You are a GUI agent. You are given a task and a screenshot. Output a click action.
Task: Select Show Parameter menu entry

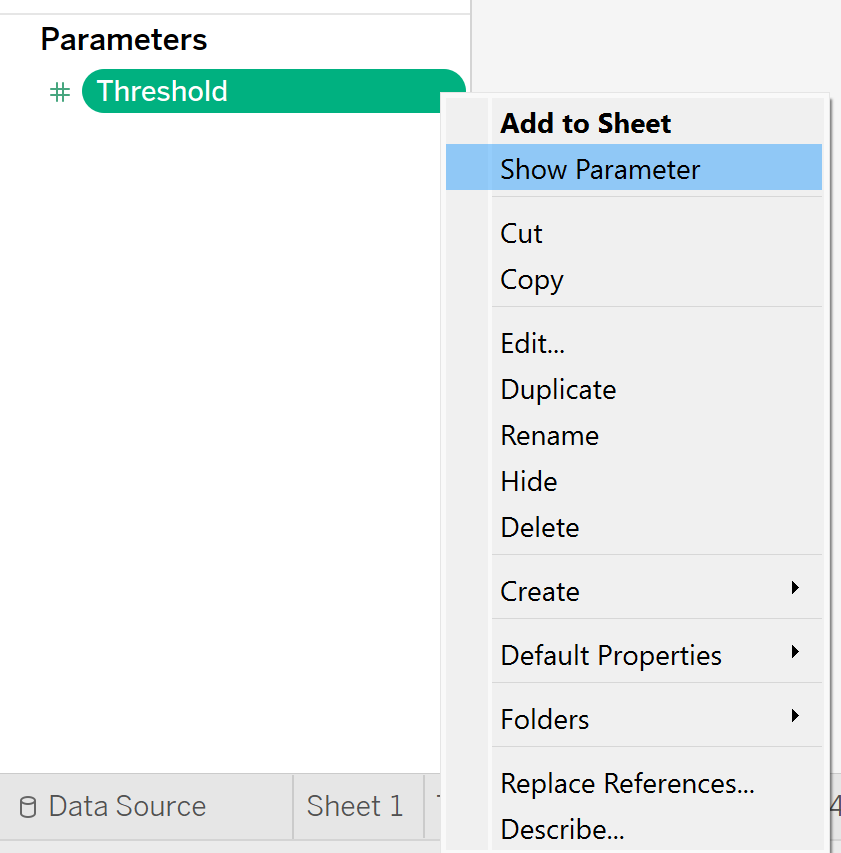[600, 169]
